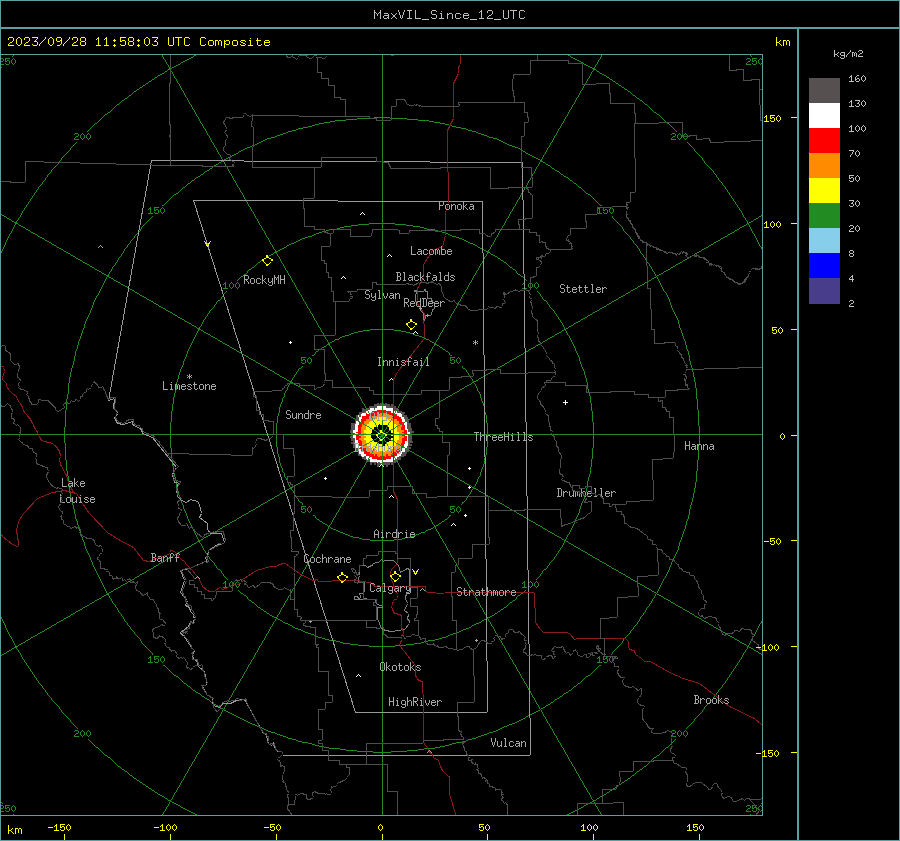Viewport: 900px width, 841px height.
Task: Click the Hanna city label
Action: [699, 446]
